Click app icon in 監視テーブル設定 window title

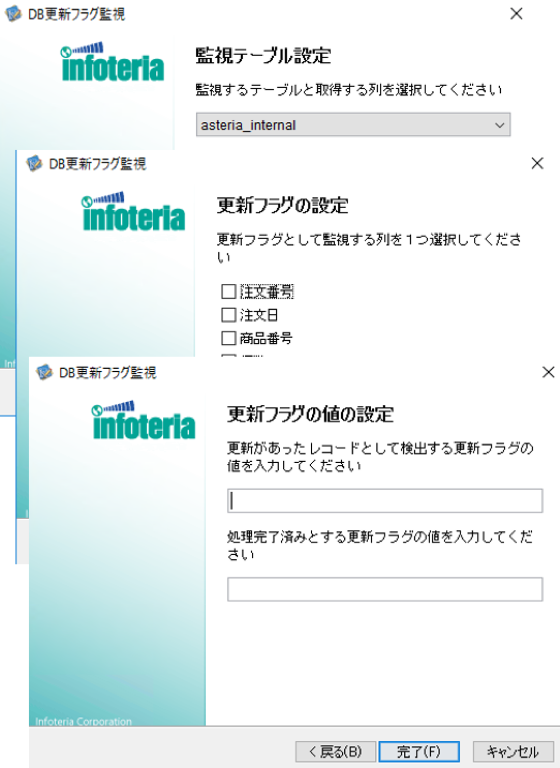click(14, 14)
